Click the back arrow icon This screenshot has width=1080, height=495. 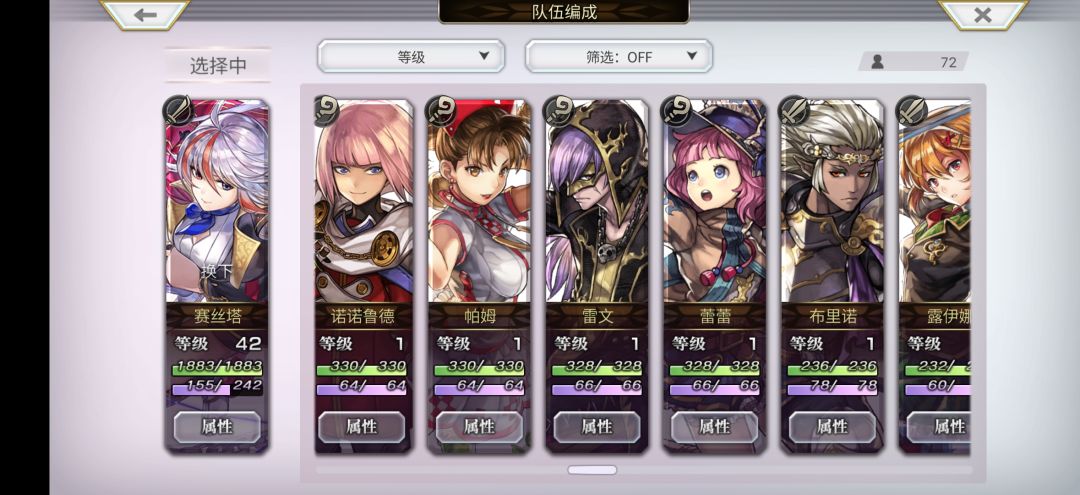click(145, 14)
